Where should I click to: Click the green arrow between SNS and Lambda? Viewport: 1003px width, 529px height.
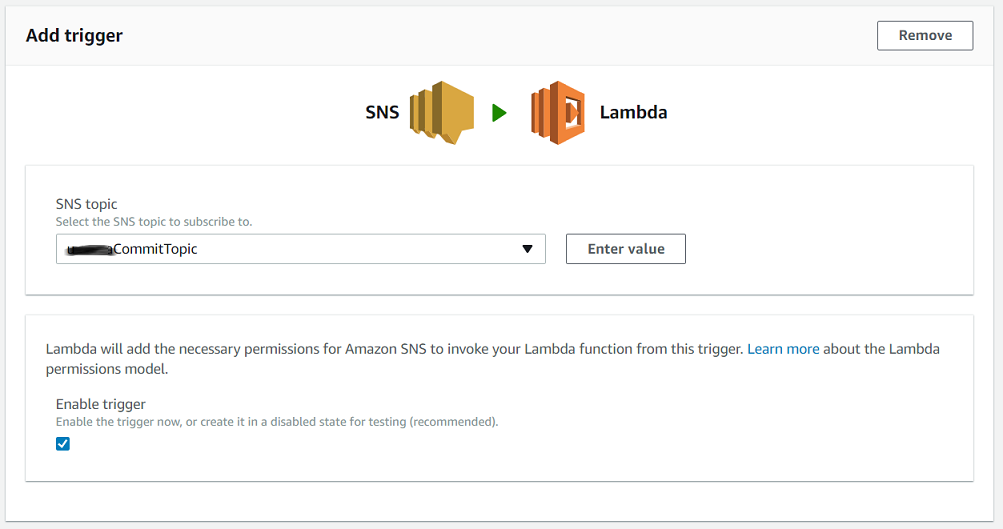click(499, 113)
